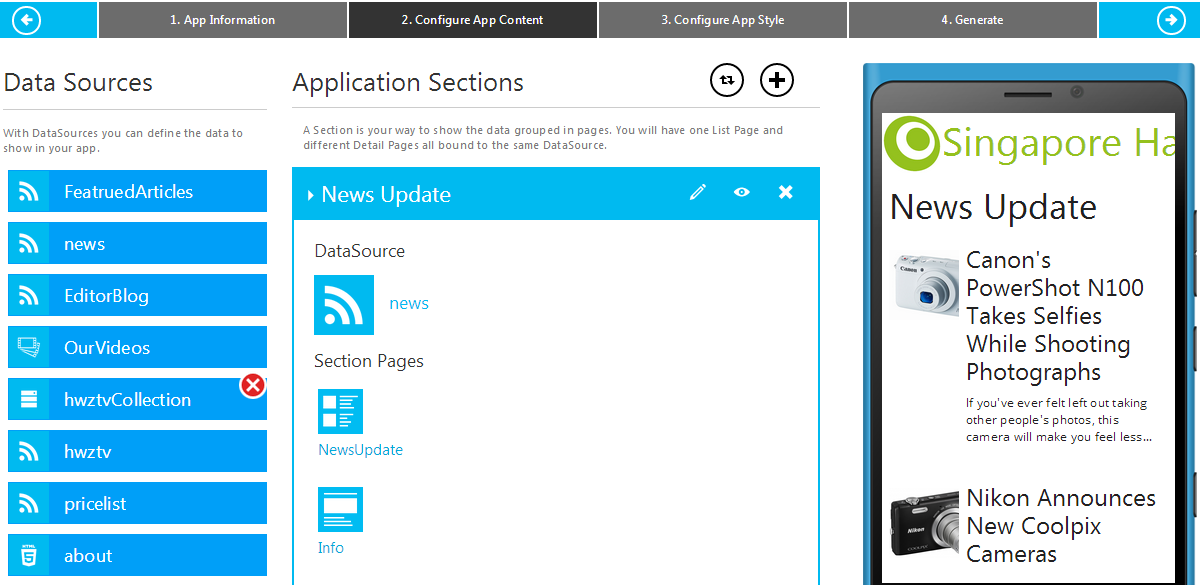Click the large RSS DataSource icon in section
The height and width of the screenshot is (585, 1200).
coord(344,305)
